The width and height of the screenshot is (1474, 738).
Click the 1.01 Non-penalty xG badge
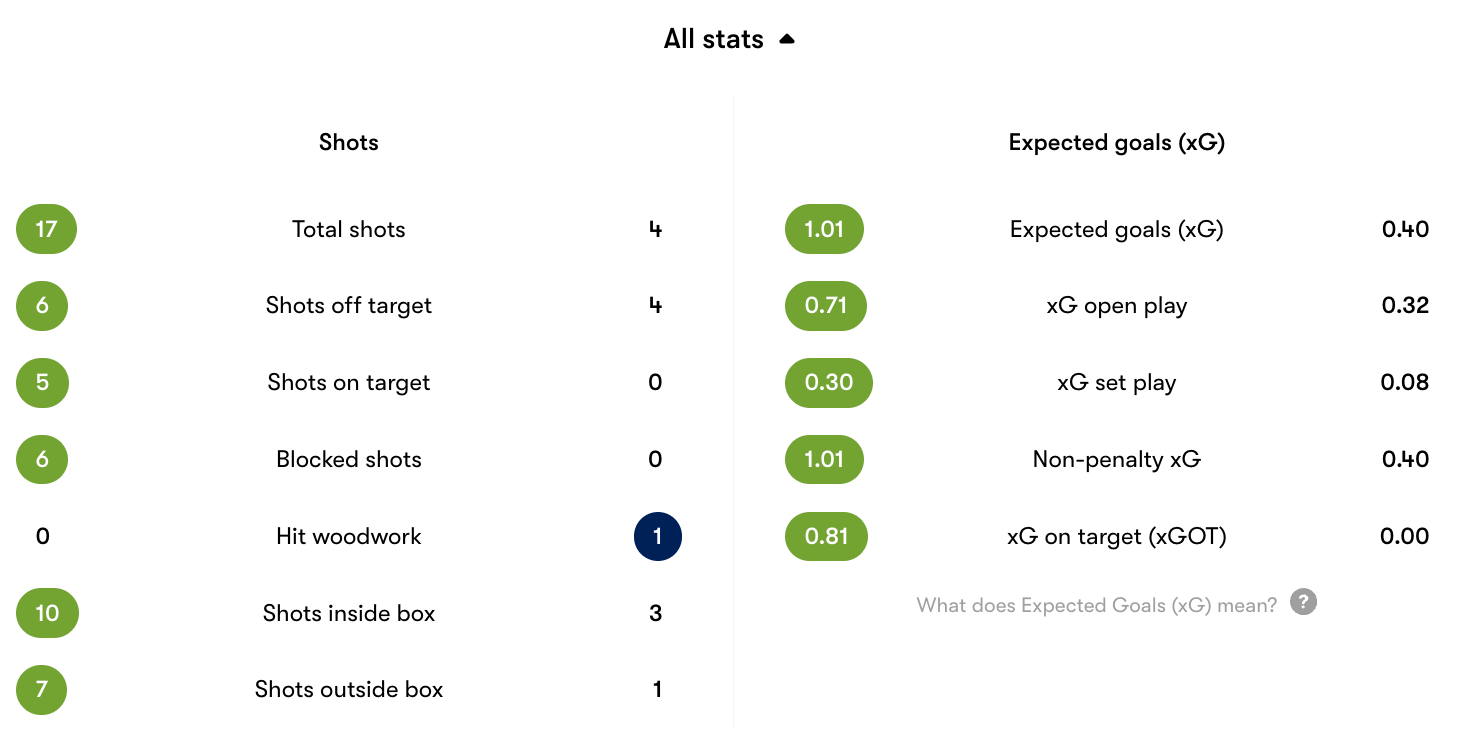(824, 459)
